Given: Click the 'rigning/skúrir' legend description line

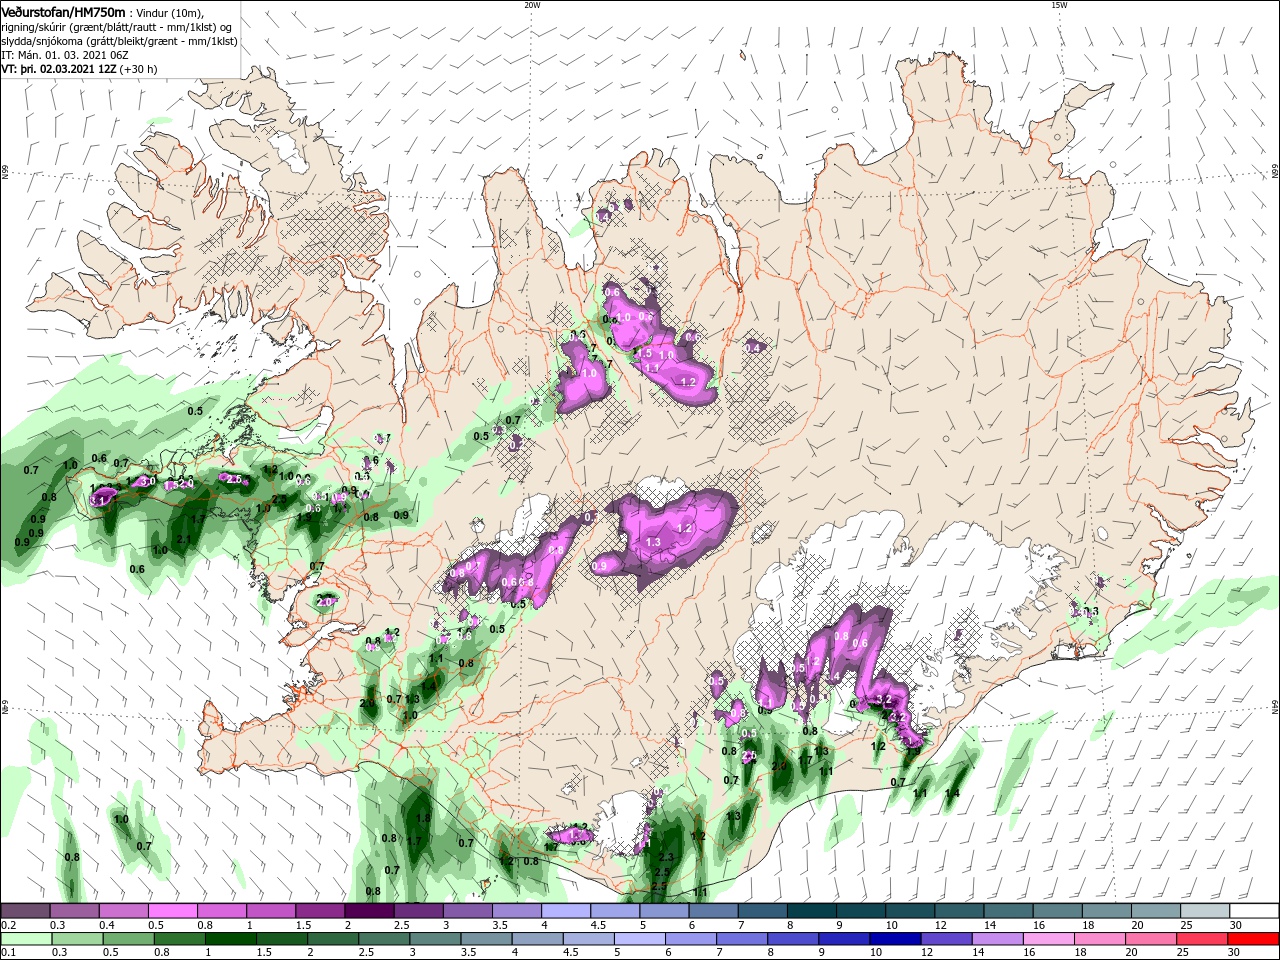Looking at the screenshot, I should coord(118,27).
